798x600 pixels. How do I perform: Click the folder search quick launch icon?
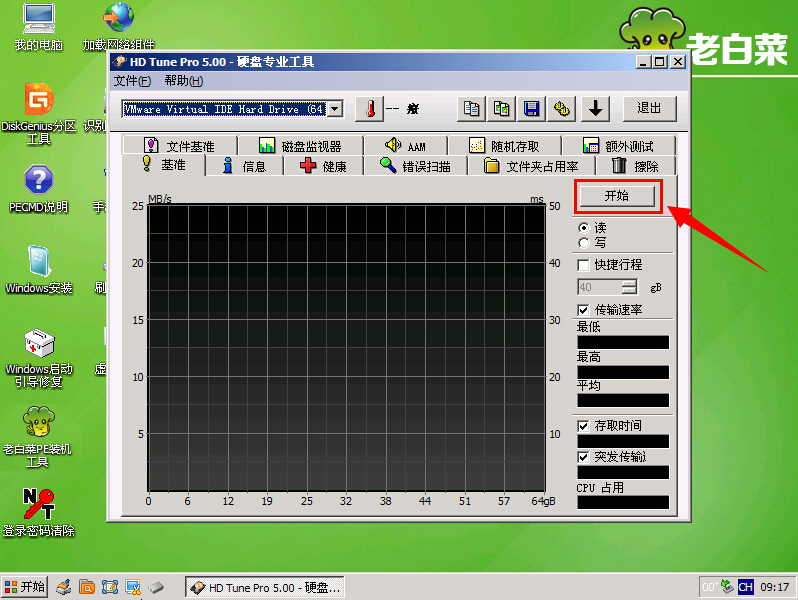(87, 587)
